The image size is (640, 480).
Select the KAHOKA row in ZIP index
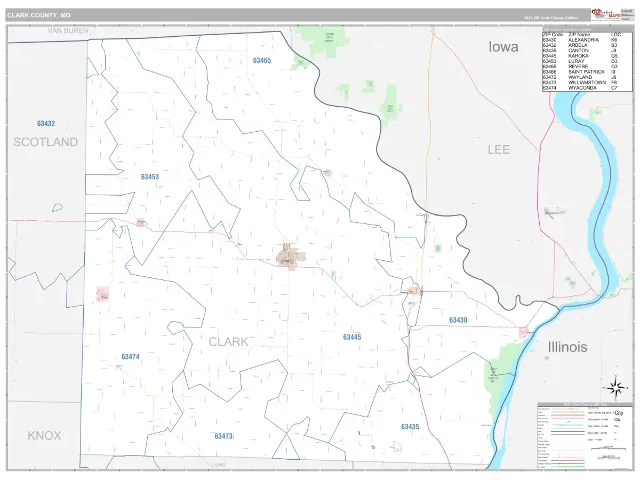coord(587,56)
